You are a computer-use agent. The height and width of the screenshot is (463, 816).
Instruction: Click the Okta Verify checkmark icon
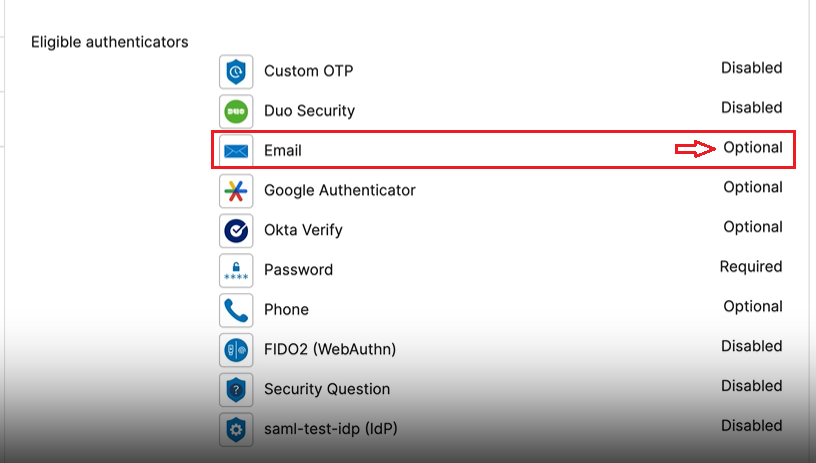pyautogui.click(x=236, y=230)
